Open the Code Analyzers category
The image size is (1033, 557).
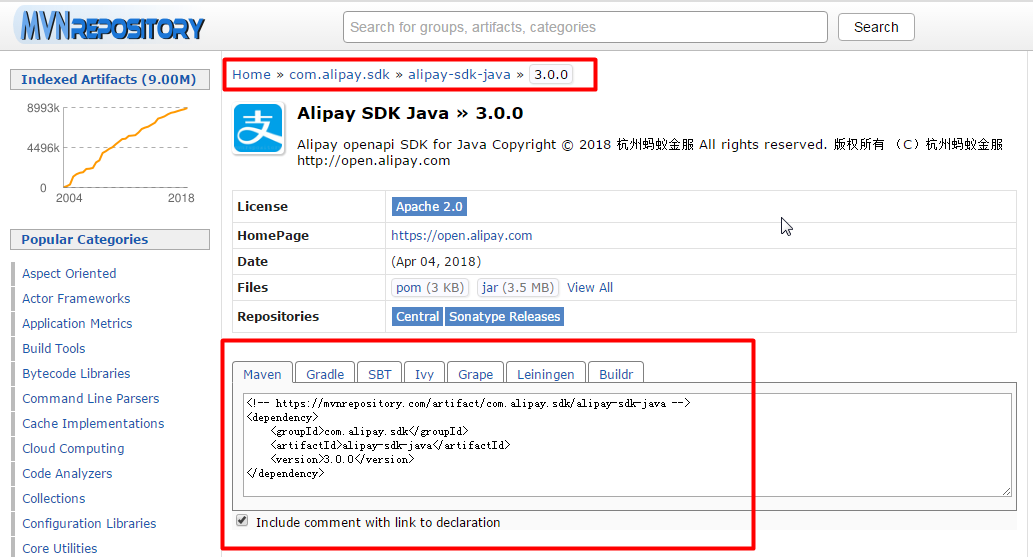tap(67, 474)
